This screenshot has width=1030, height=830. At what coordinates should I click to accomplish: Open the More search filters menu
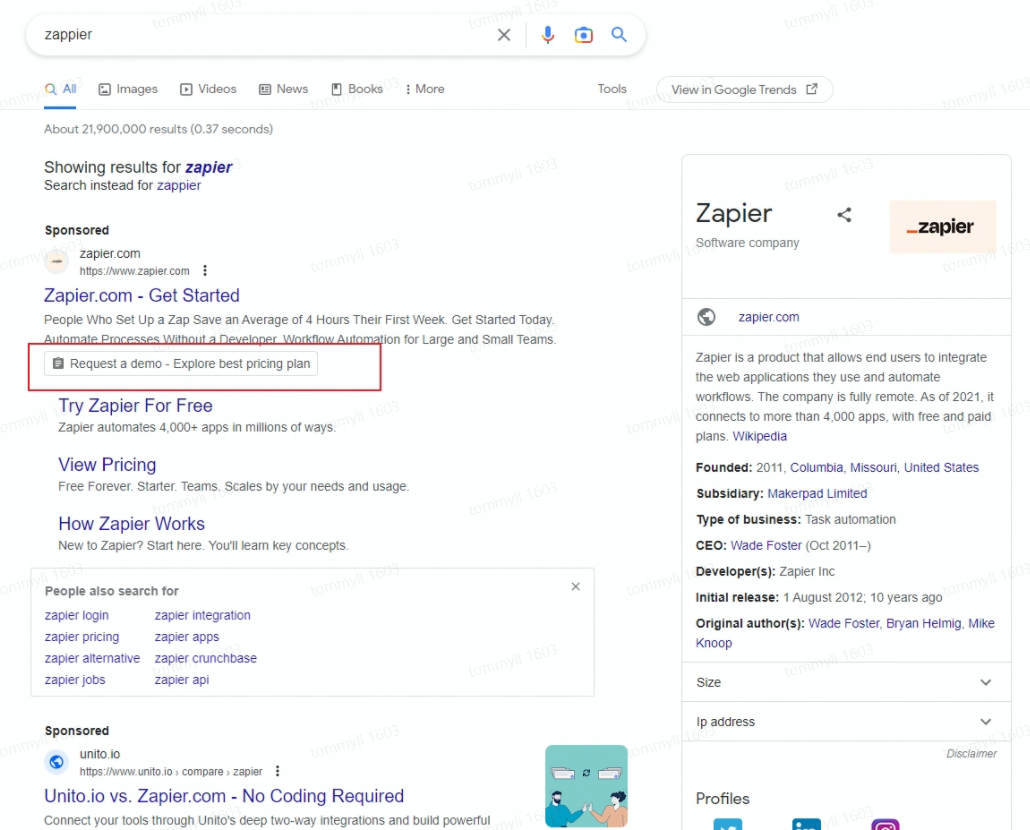click(424, 89)
